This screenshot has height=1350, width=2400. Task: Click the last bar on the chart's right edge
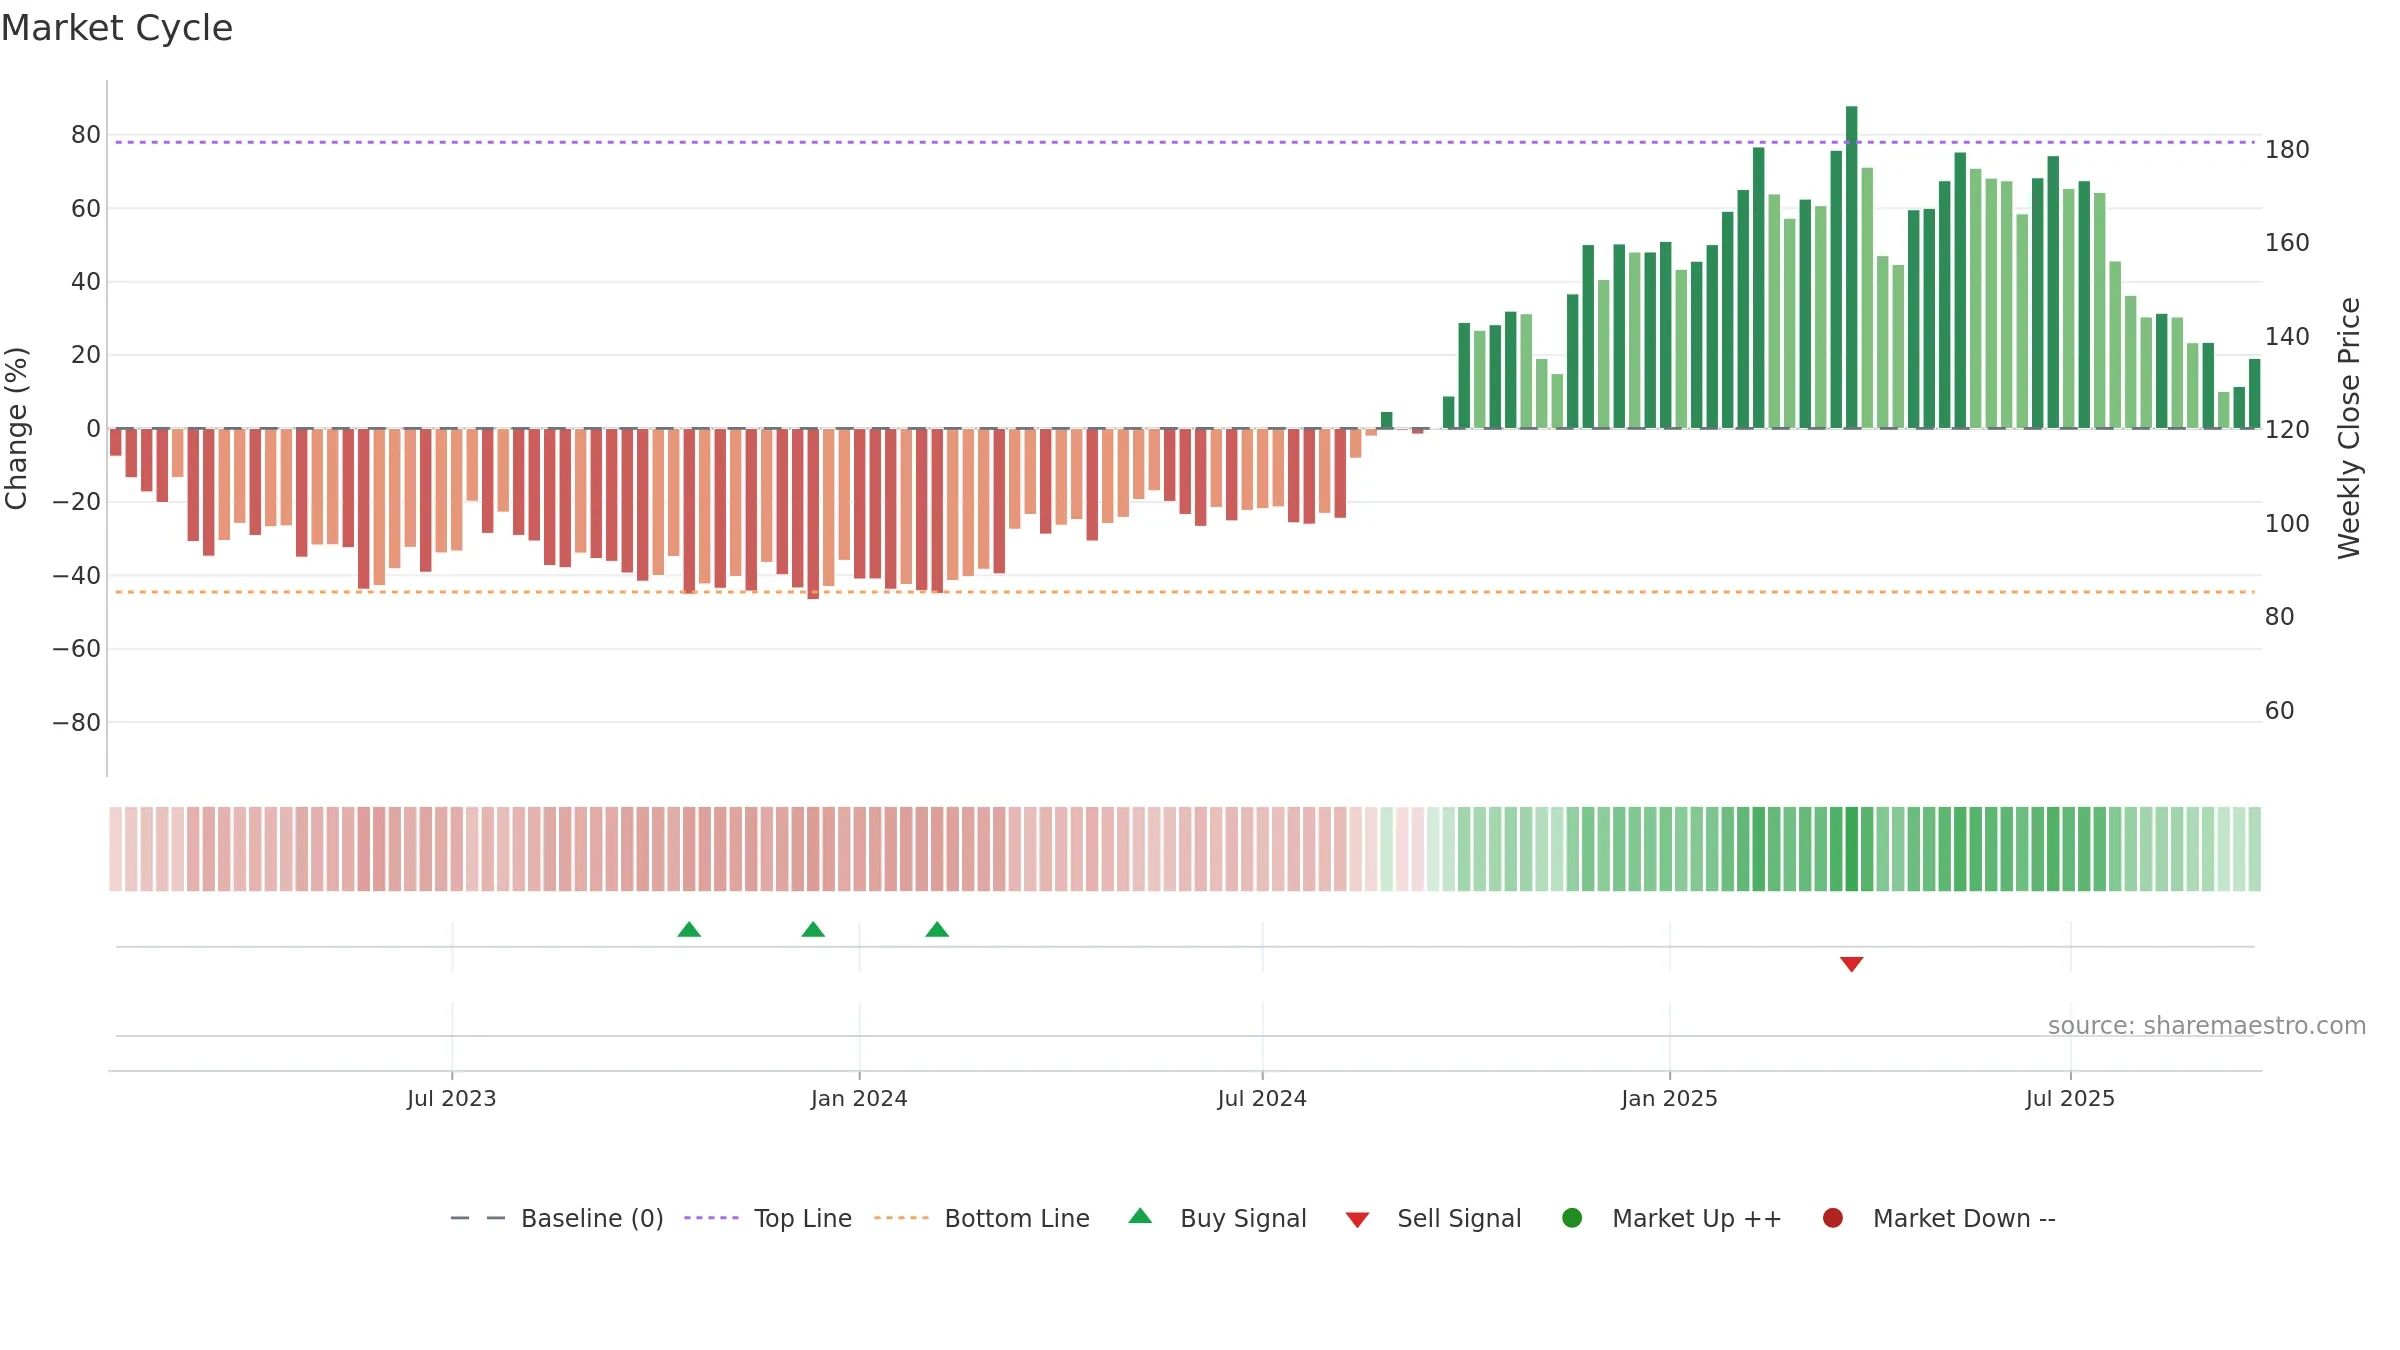point(2254,394)
